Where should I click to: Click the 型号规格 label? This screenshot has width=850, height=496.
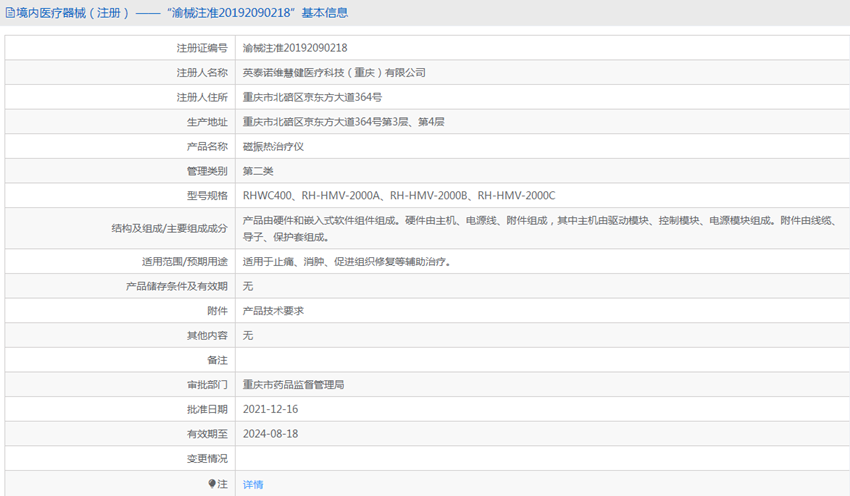point(208,196)
